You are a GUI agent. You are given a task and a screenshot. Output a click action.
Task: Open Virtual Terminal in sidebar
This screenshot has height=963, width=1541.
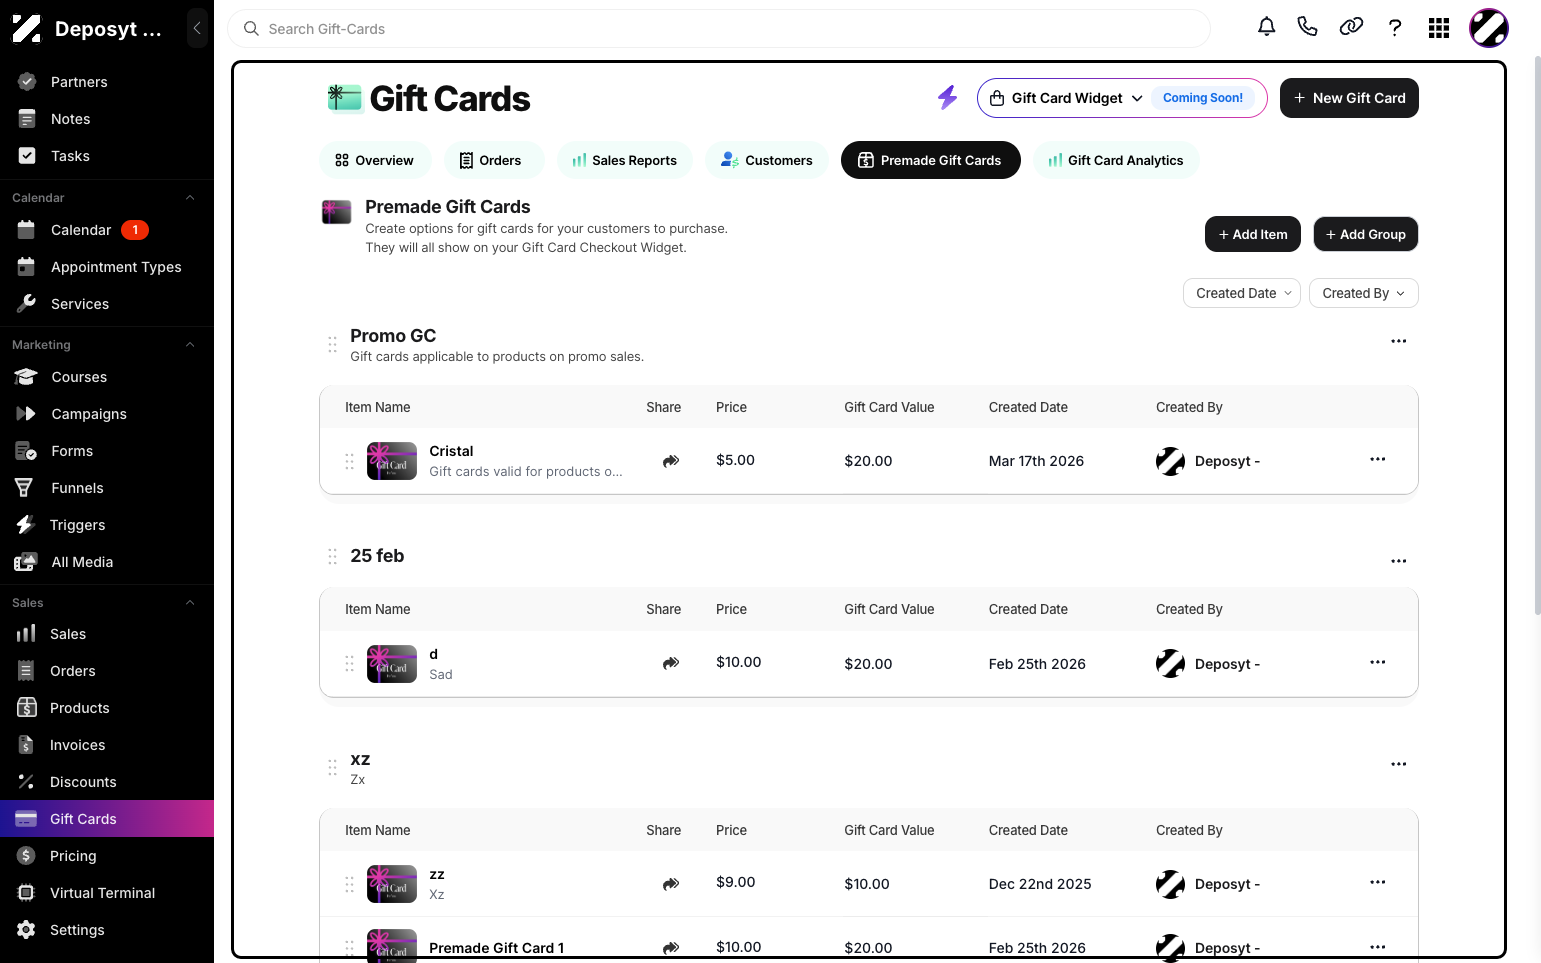[107, 893]
